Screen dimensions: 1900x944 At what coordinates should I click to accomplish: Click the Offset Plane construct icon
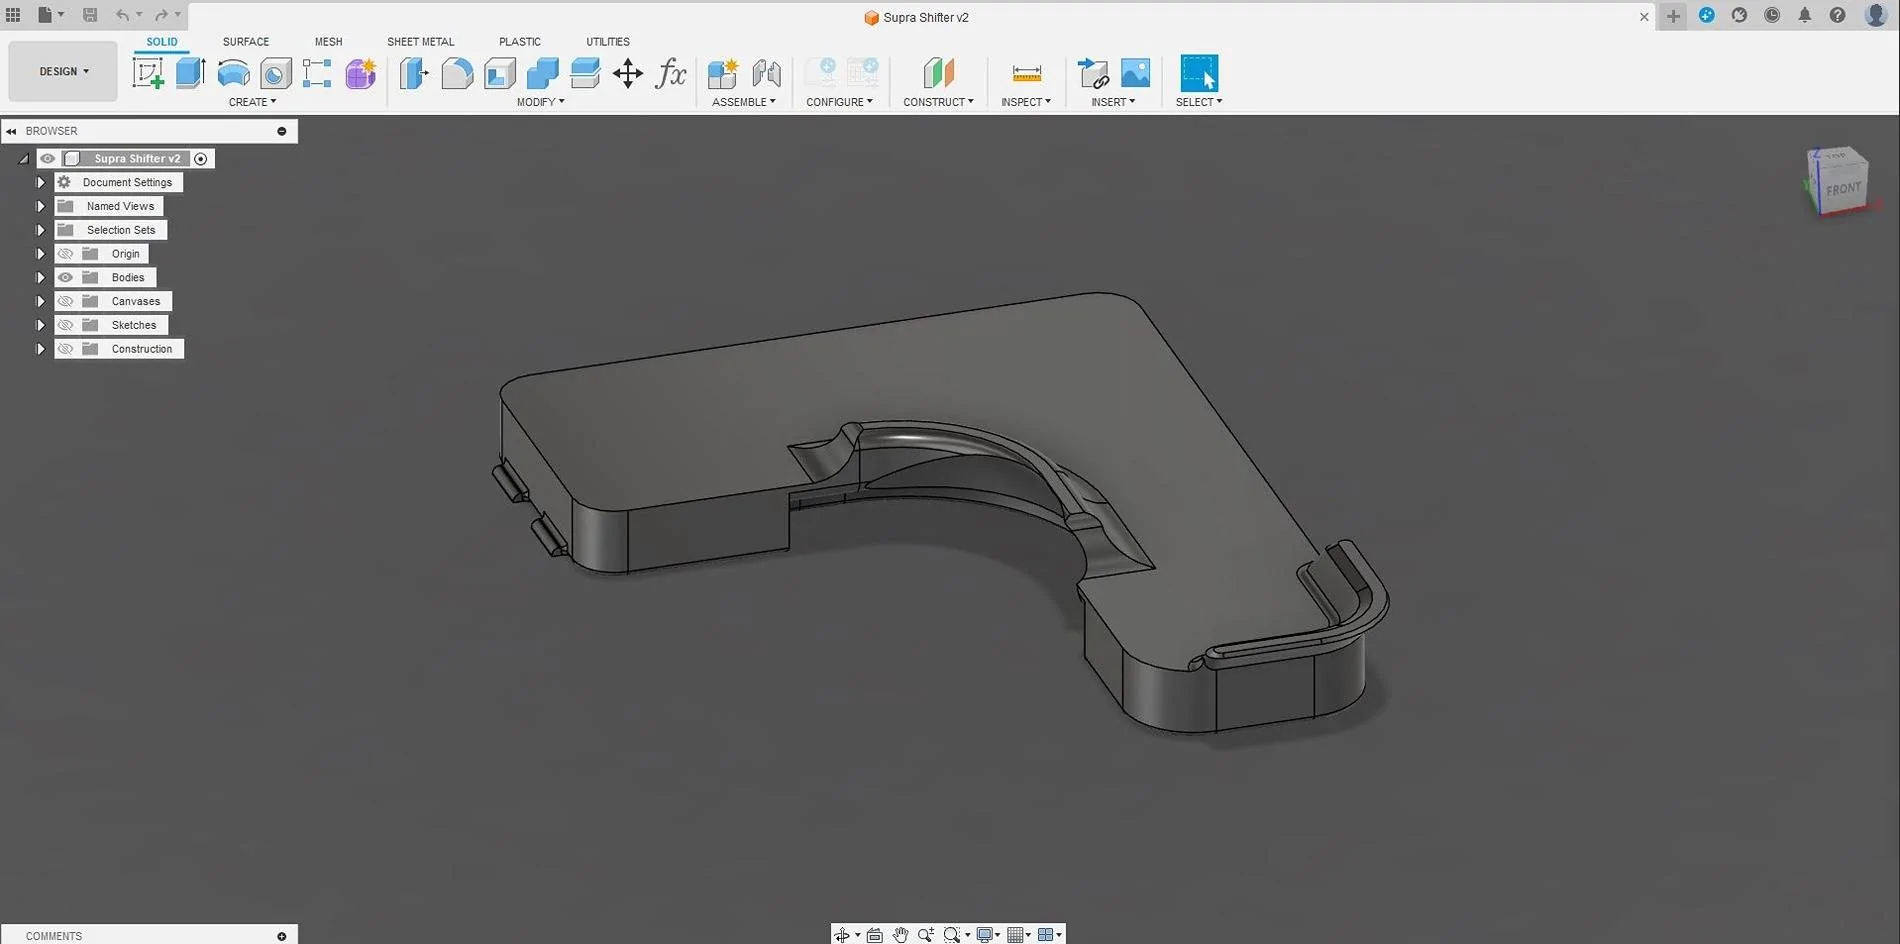(938, 73)
